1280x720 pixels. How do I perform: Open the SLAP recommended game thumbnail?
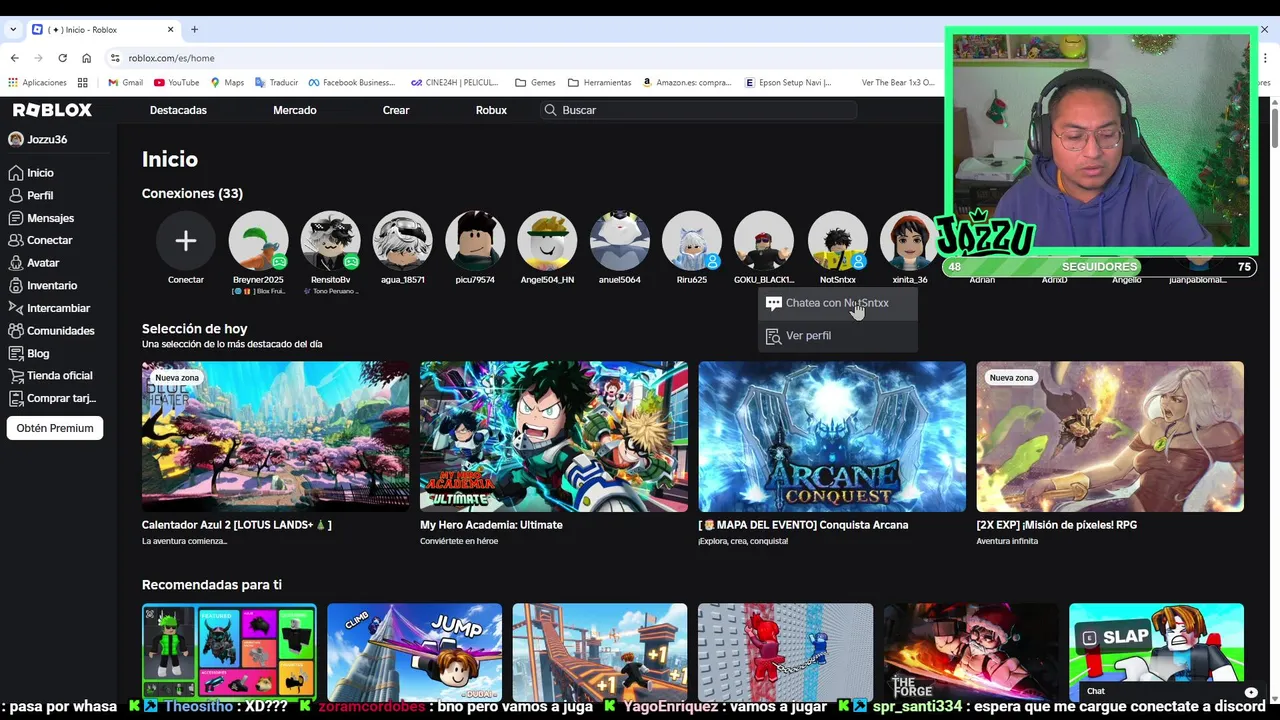1156,642
